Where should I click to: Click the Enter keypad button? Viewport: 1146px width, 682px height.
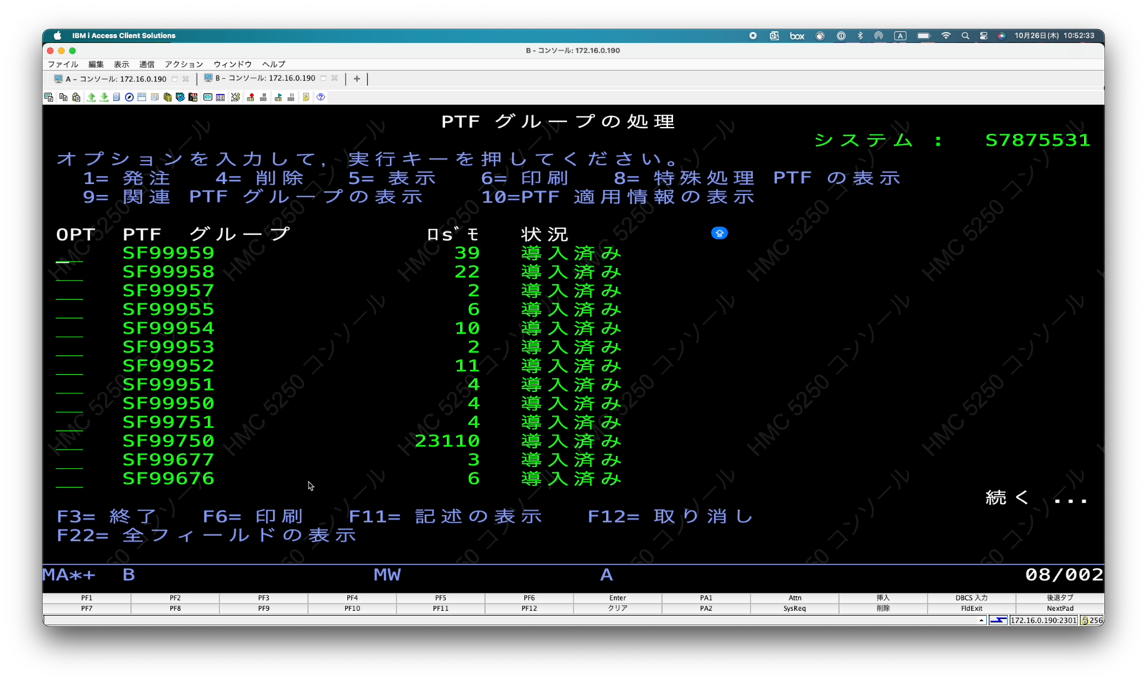(618, 598)
